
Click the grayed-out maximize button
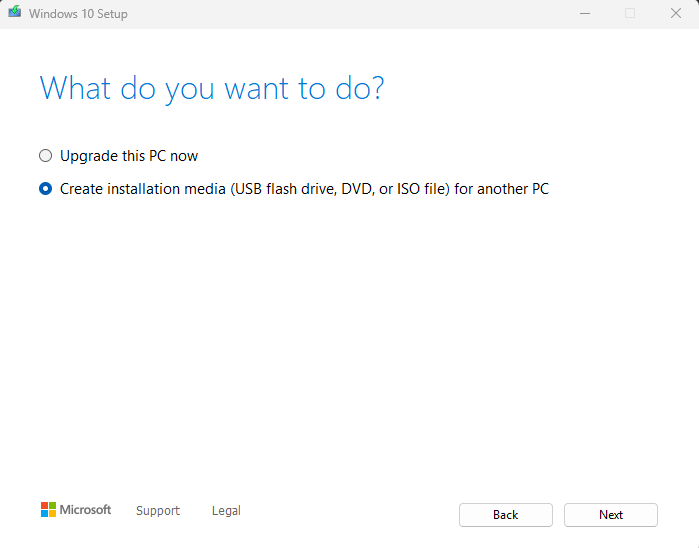pyautogui.click(x=630, y=13)
